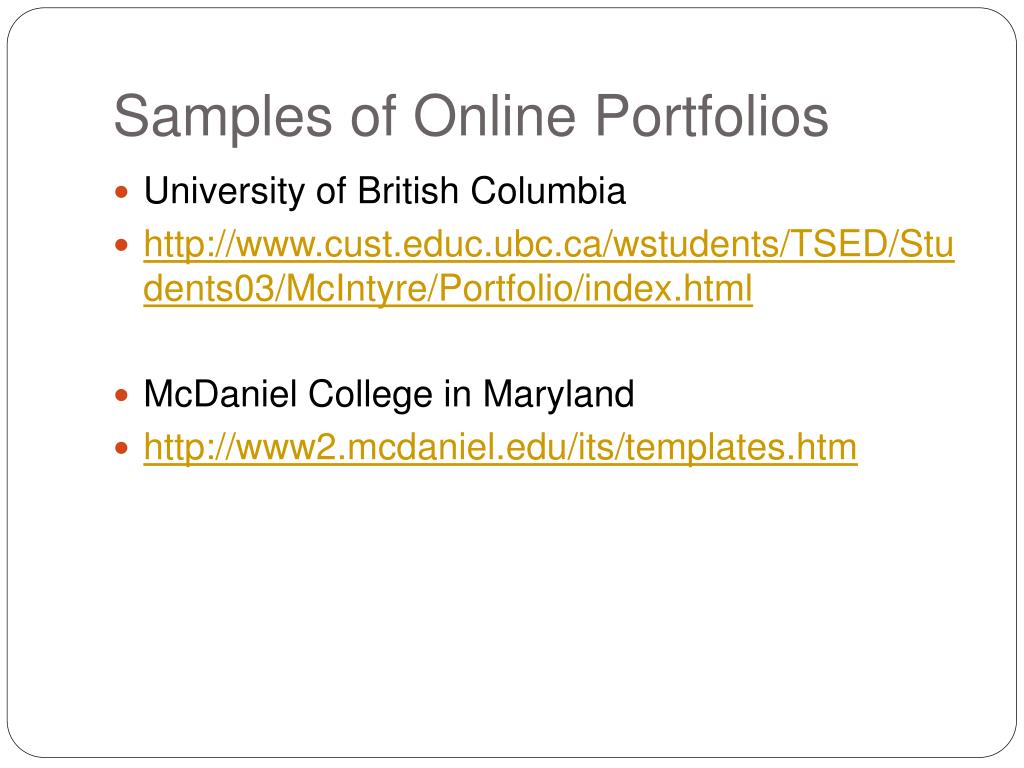Click 'index.html' at the UBC link's end

pos(668,289)
